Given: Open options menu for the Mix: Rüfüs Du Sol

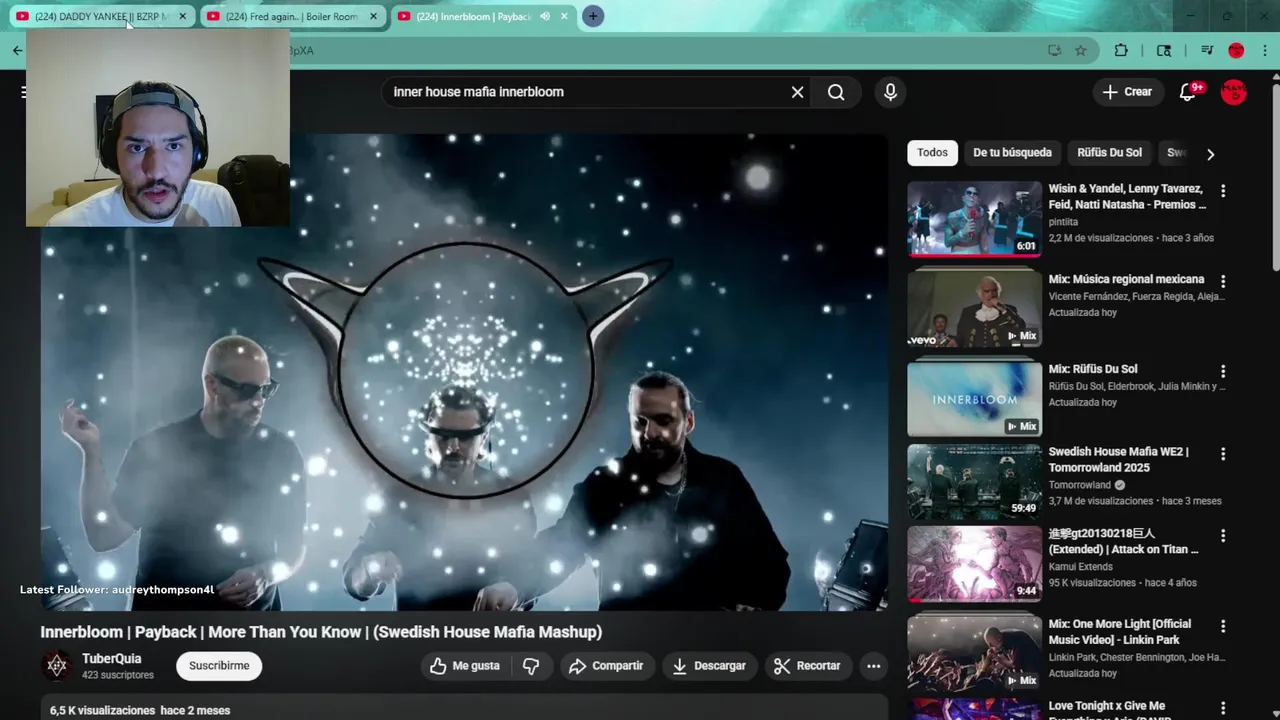Looking at the screenshot, I should [x=1222, y=371].
